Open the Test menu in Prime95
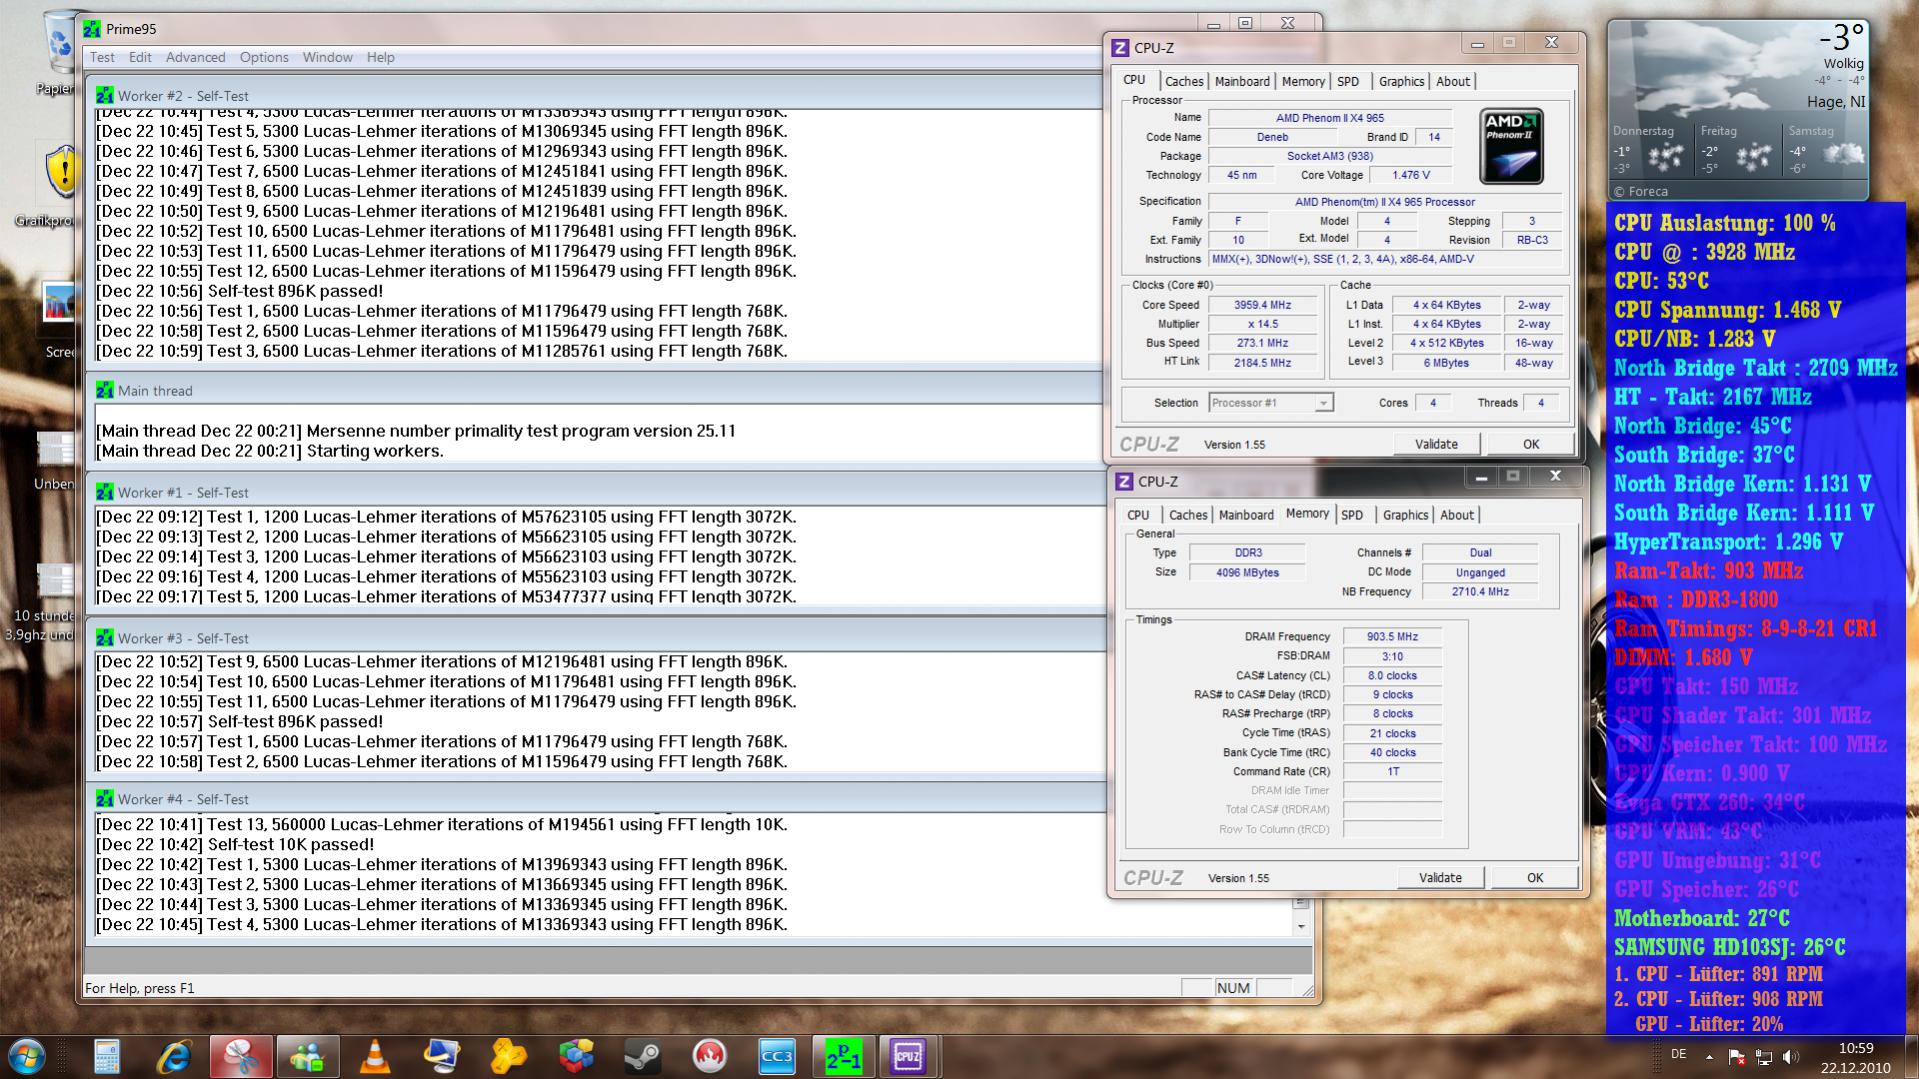Image resolution: width=1919 pixels, height=1079 pixels. pos(102,57)
